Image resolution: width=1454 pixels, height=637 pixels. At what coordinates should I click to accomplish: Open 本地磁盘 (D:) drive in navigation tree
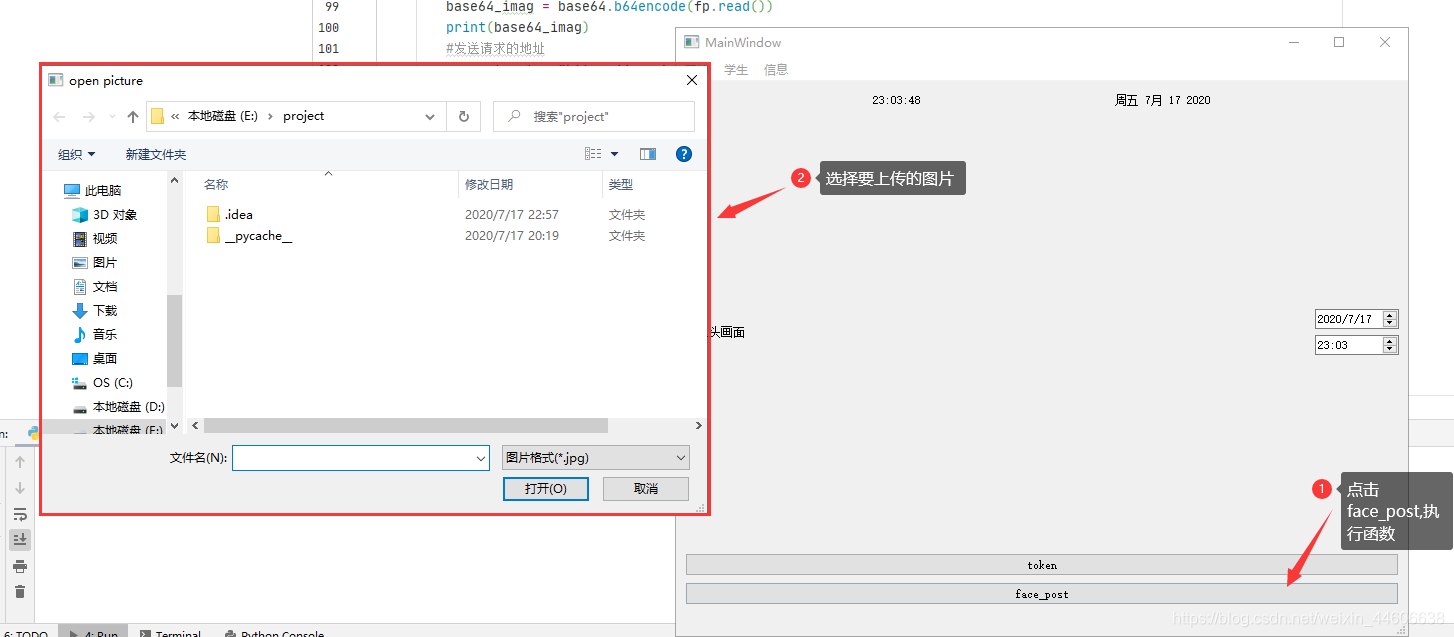click(119, 407)
